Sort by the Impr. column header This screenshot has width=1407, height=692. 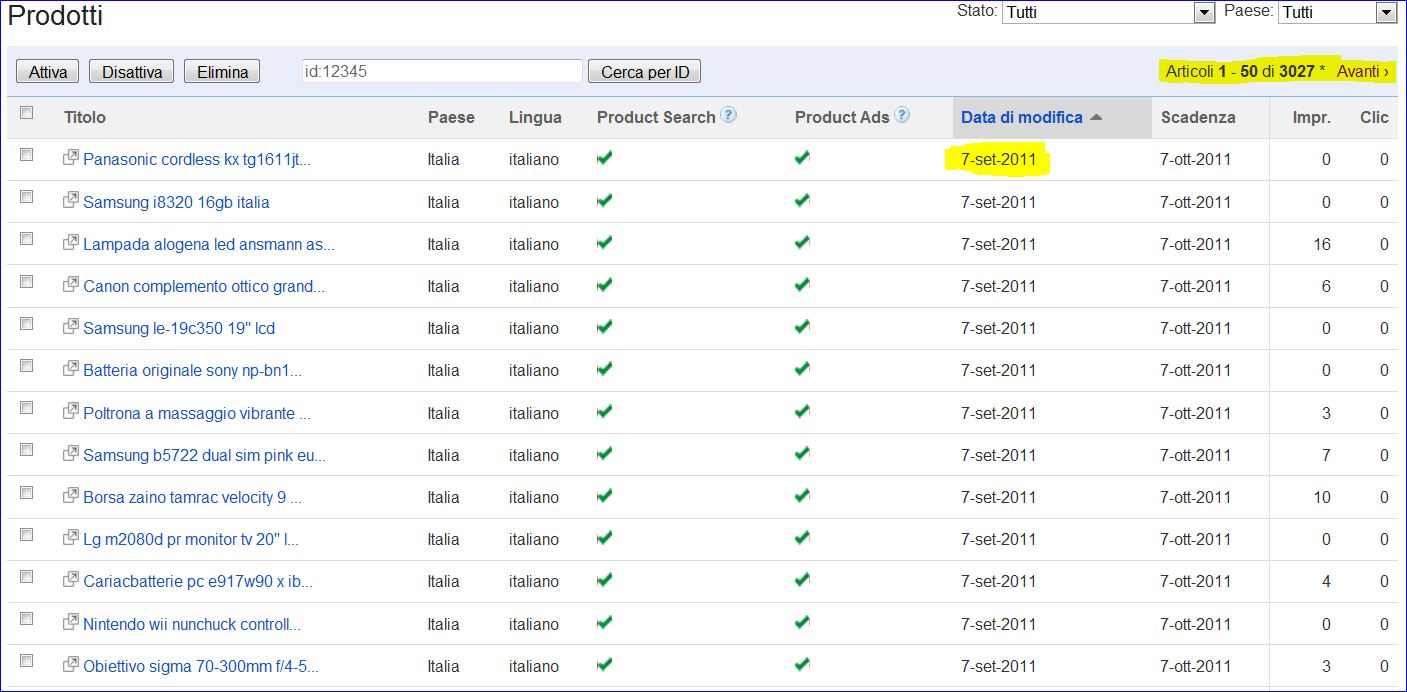click(x=1311, y=118)
